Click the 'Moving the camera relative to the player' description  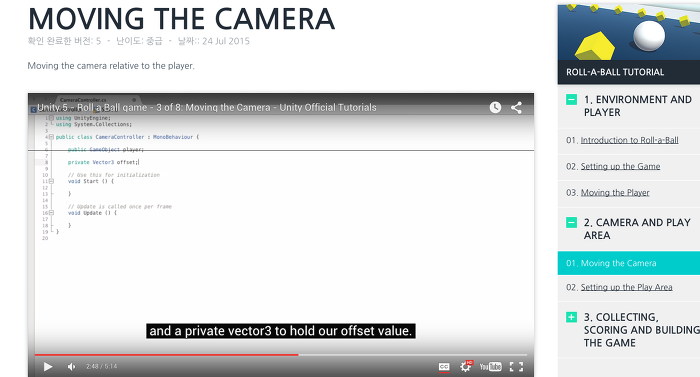pos(111,66)
